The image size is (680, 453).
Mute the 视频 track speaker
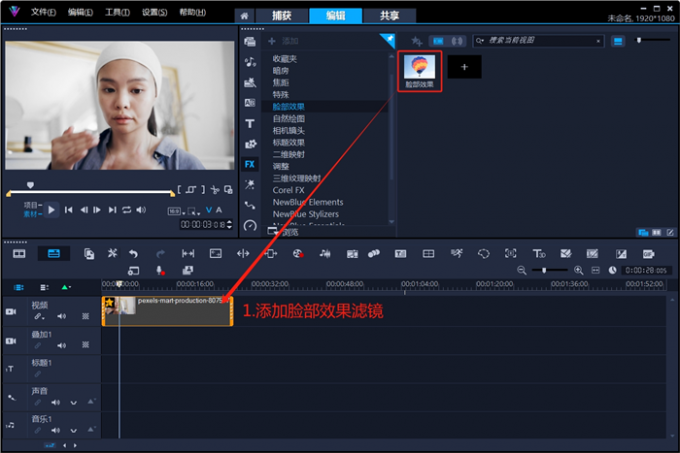point(62,316)
